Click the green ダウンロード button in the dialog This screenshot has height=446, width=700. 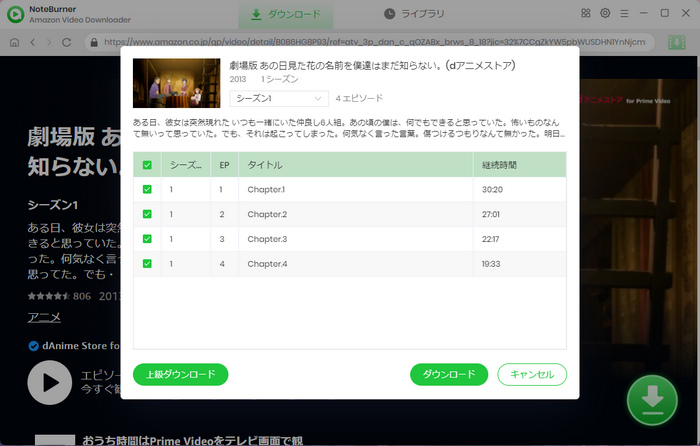pyautogui.click(x=449, y=374)
